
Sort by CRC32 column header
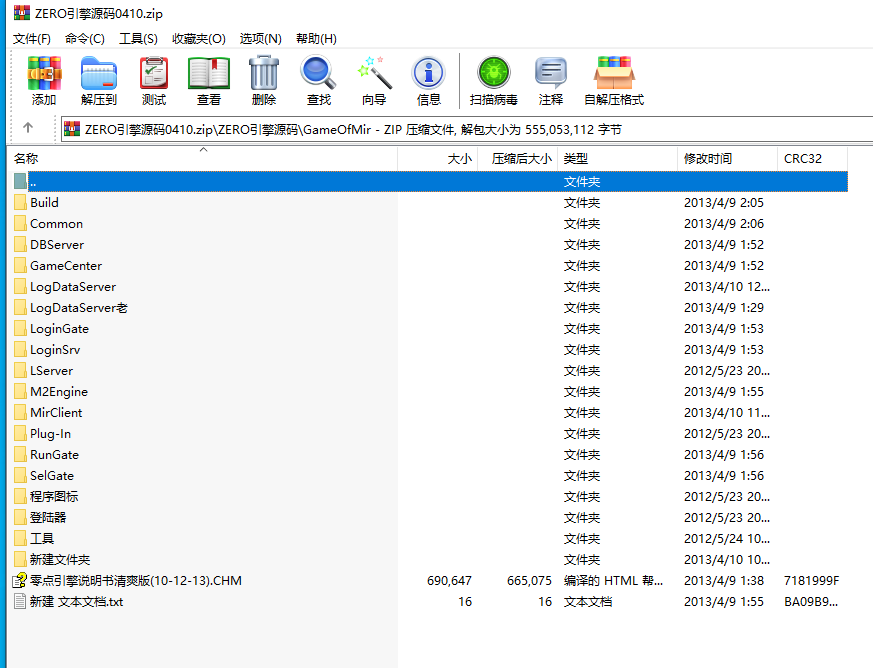(812, 159)
